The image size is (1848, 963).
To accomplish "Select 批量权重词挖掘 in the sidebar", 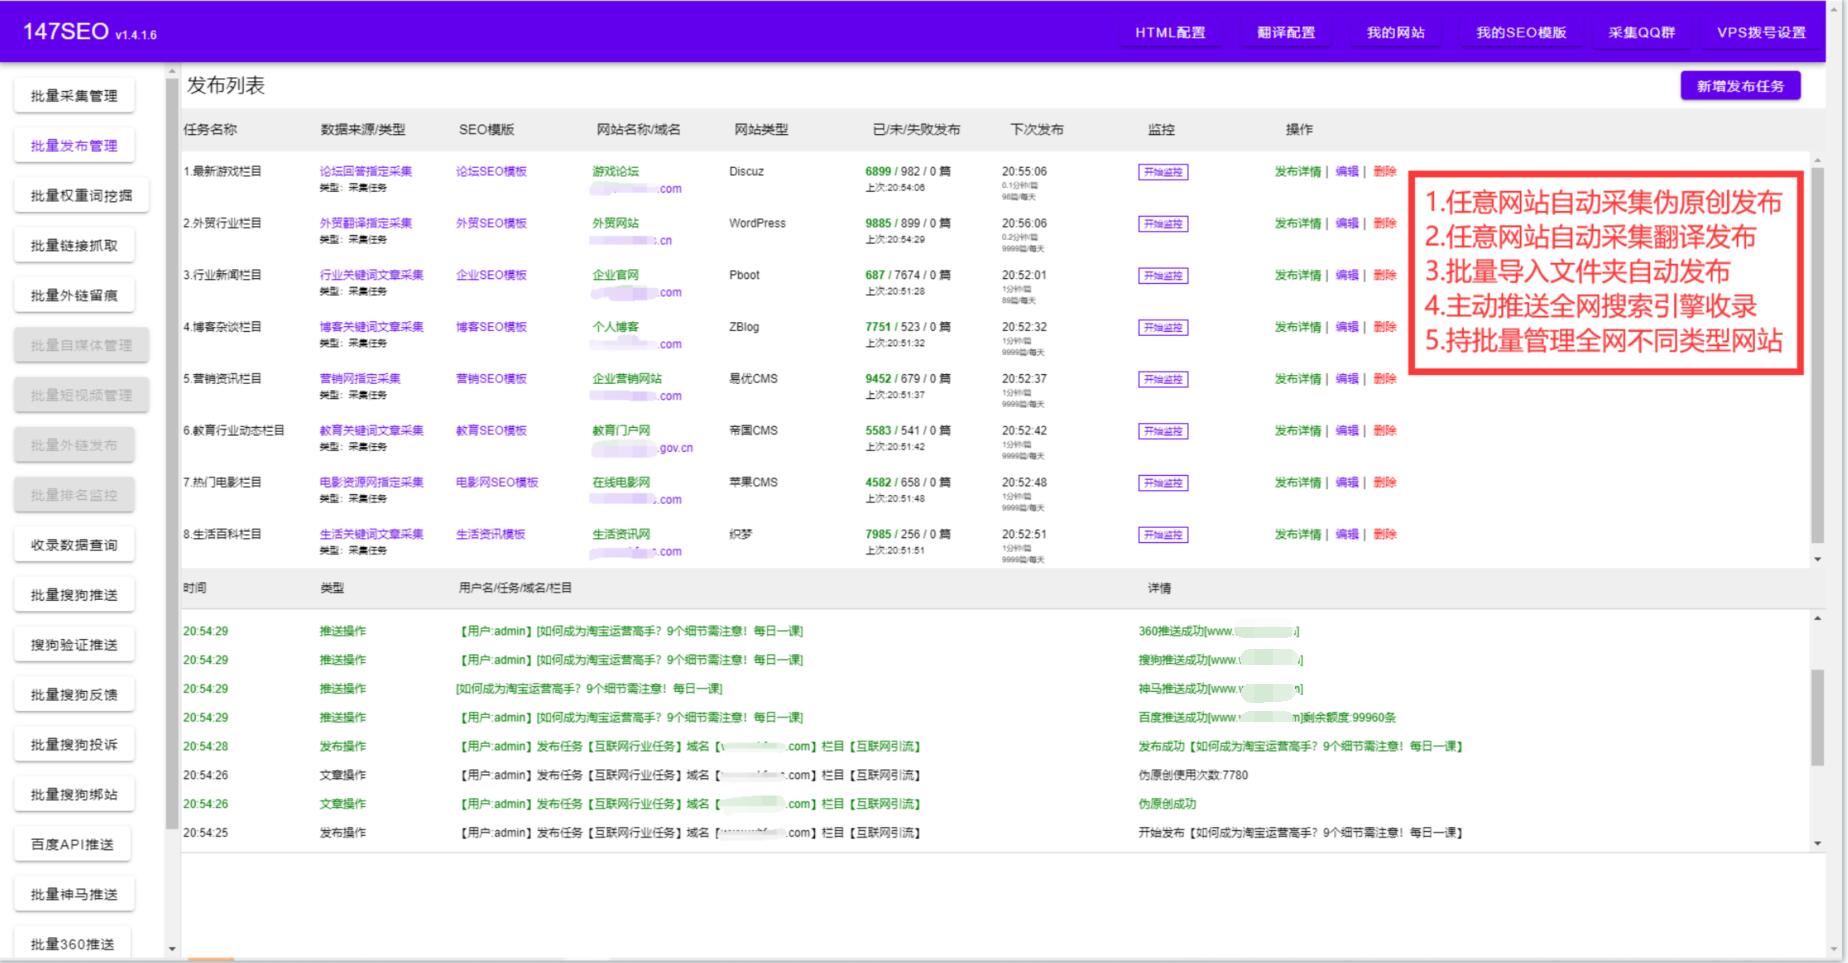I will tap(74, 194).
